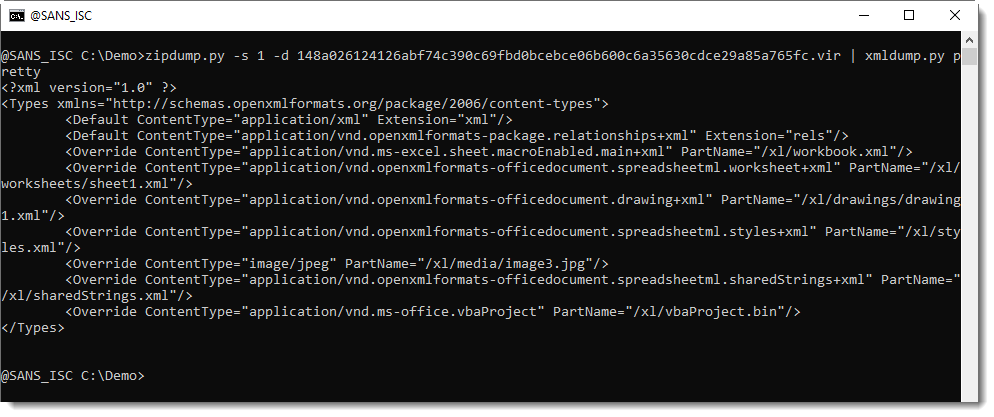Image resolution: width=994 pixels, height=417 pixels.
Task: Minimize the @SANS_ISC console window
Action: (862, 15)
